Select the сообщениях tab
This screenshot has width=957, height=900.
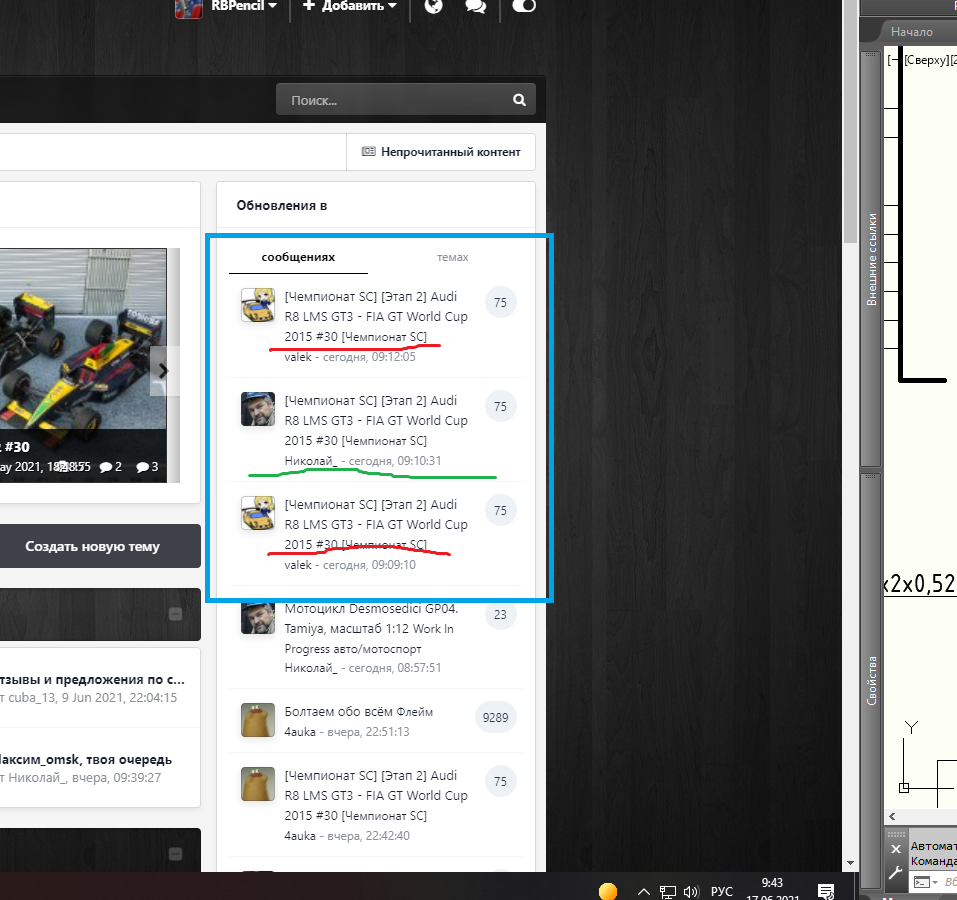pyautogui.click(x=298, y=257)
